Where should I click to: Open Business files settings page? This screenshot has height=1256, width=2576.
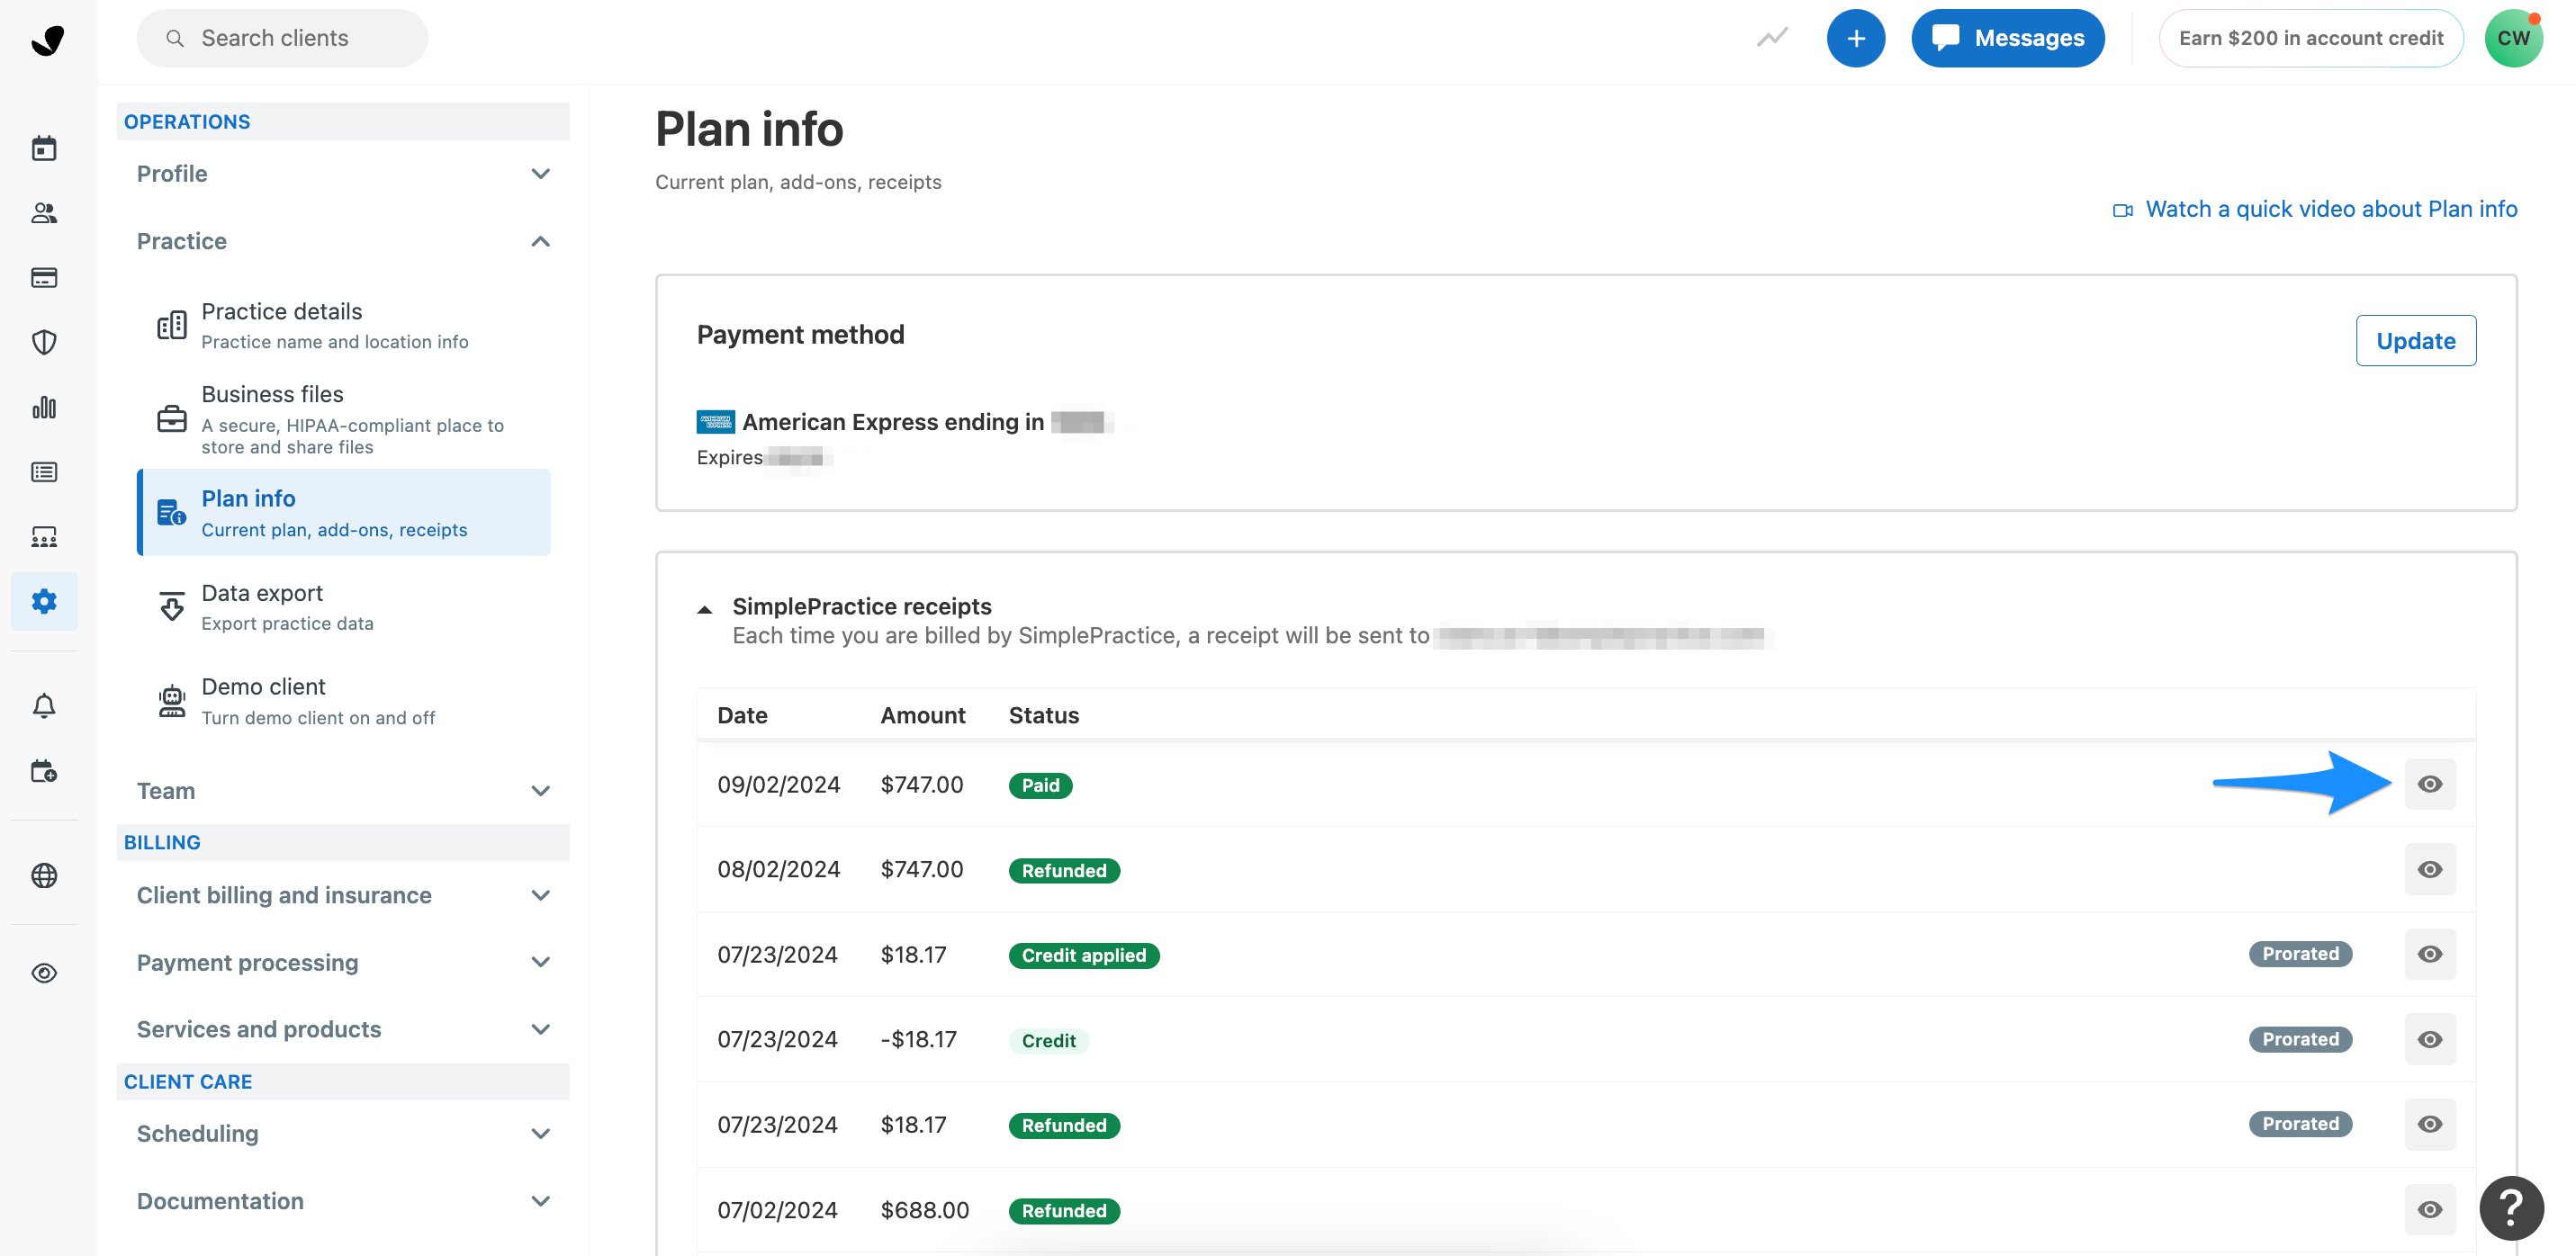point(343,419)
